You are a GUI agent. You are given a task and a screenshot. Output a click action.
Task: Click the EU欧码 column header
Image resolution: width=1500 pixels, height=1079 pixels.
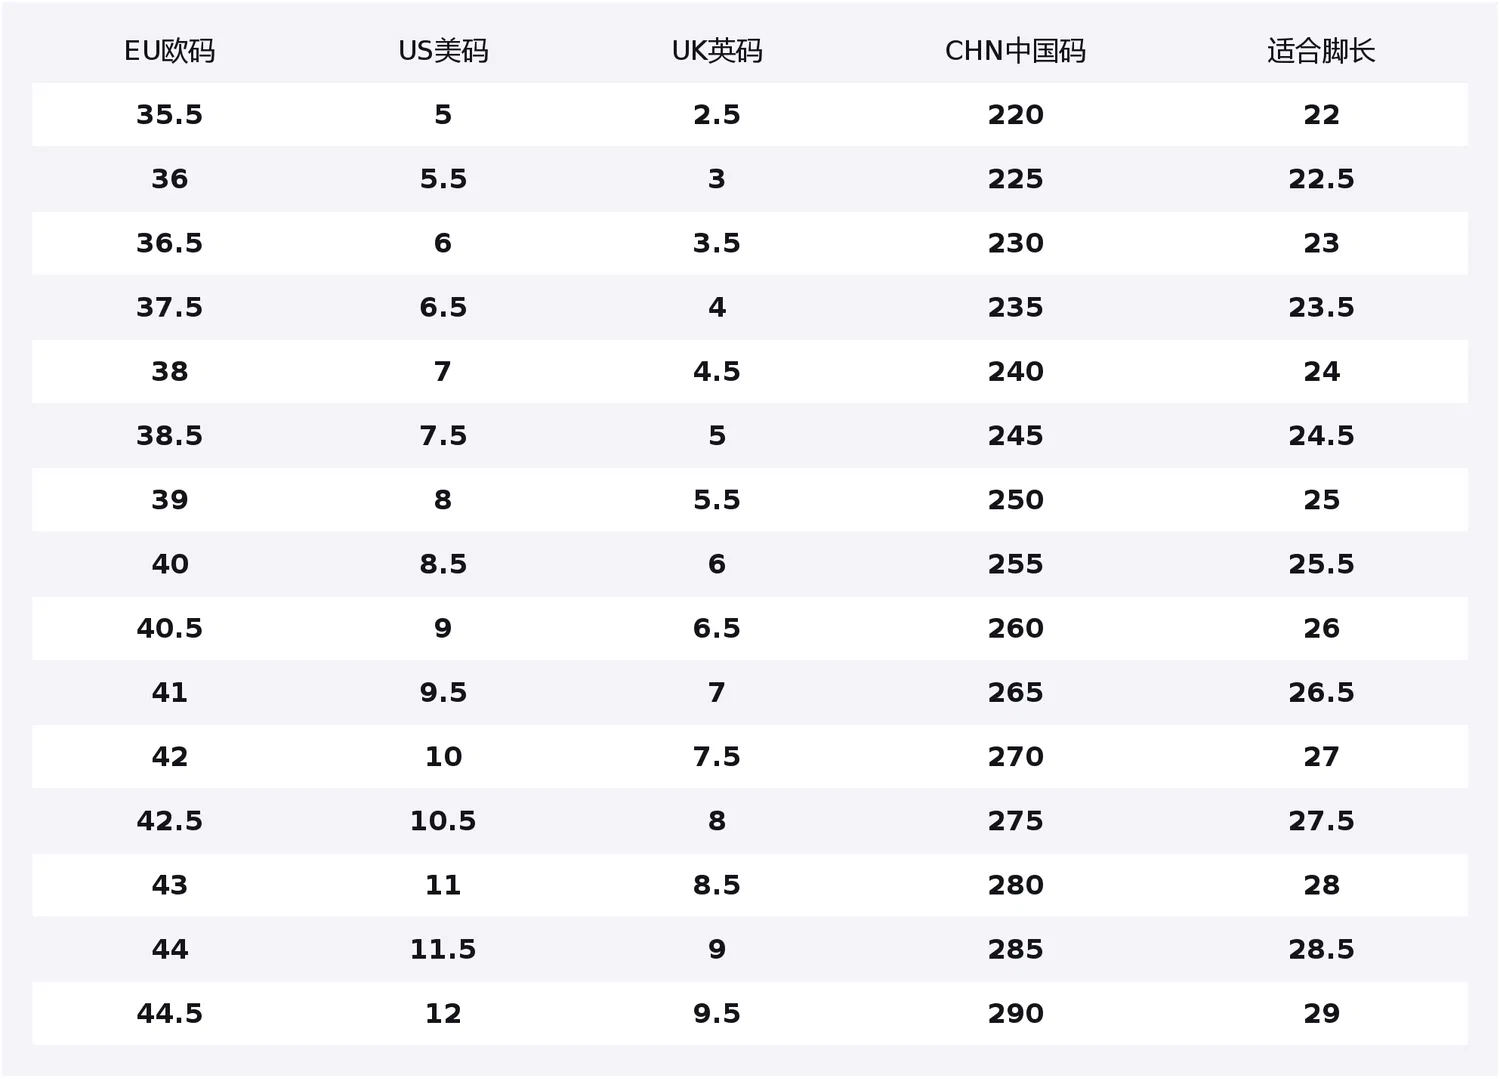point(169,51)
